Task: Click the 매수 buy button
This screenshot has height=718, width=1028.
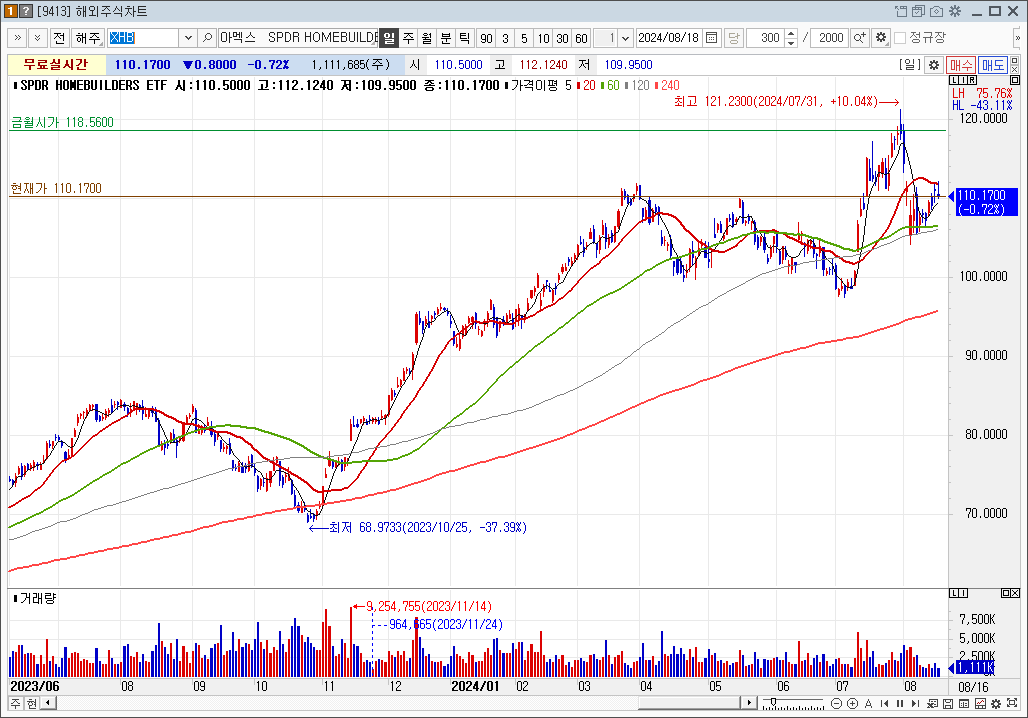Action: [960, 64]
